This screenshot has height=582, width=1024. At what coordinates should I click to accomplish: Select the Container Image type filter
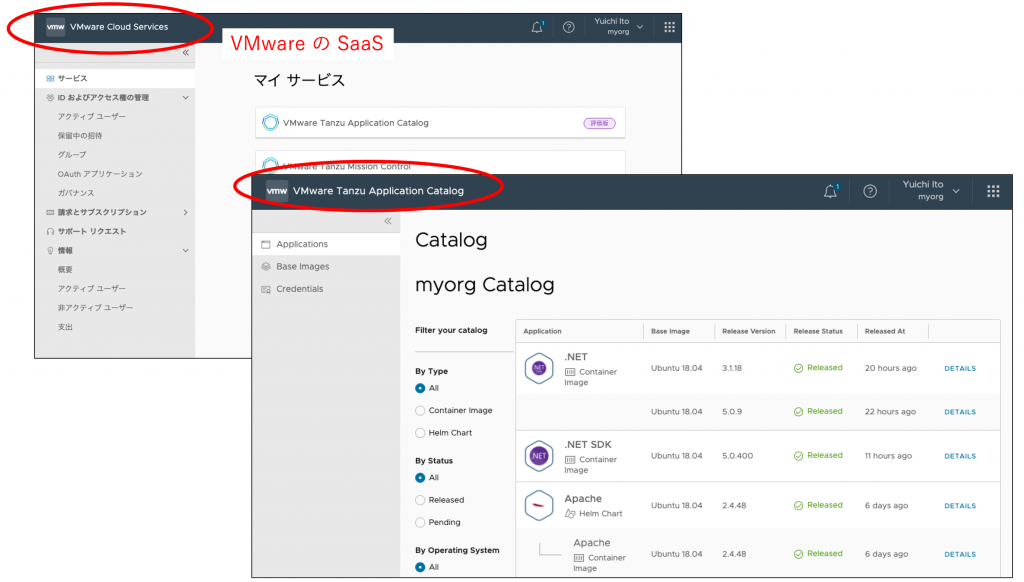420,411
